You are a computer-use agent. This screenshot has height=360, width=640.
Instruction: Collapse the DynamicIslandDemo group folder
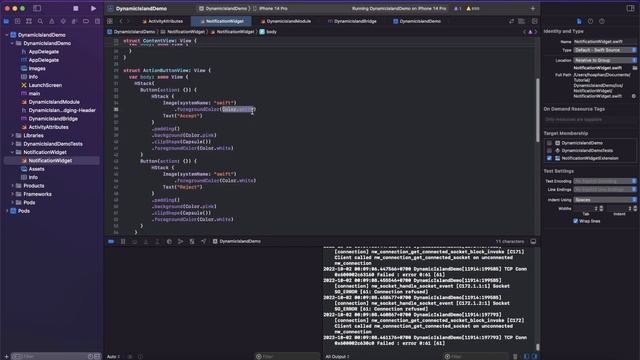click(12, 43)
